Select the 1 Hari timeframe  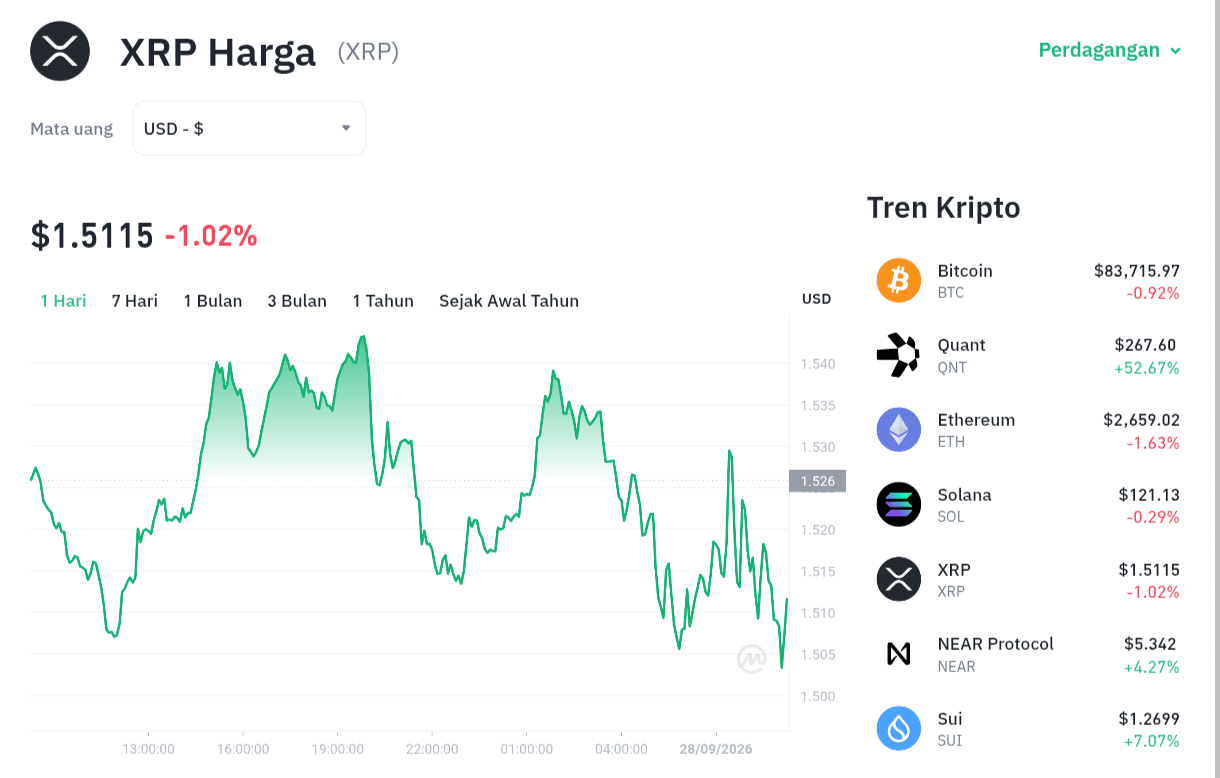[63, 301]
